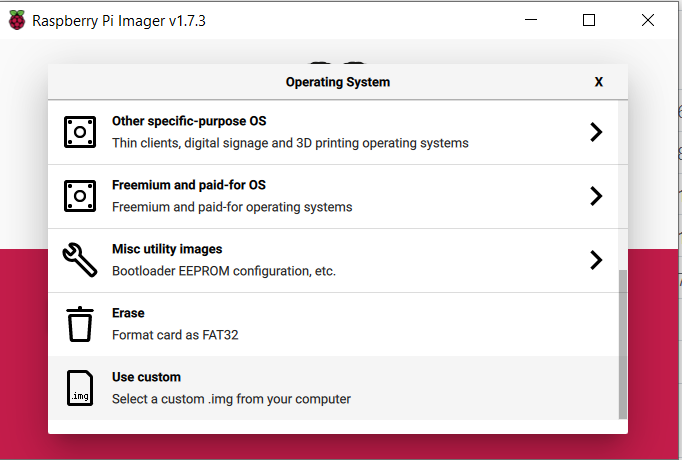Screen dimensions: 682x460
Task: Click "Format card as FAT32" description text
Action: 175,335
